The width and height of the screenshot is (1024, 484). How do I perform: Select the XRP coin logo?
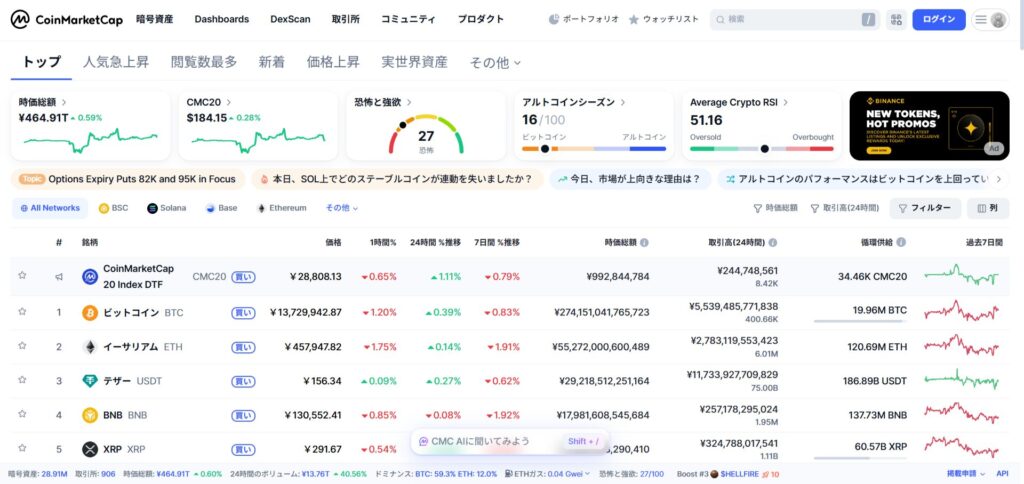(x=90, y=449)
